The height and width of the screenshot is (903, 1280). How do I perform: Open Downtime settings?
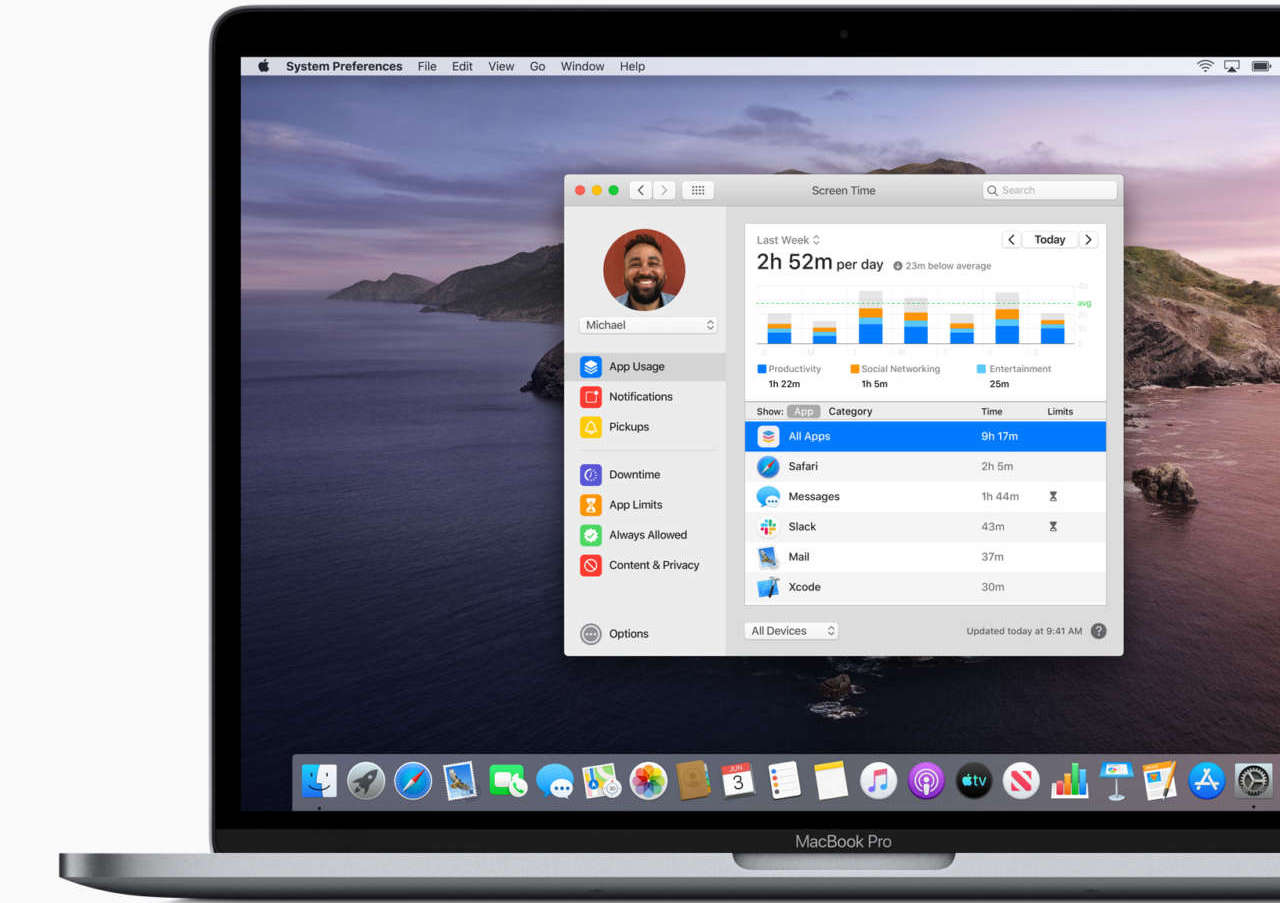[x=634, y=475]
